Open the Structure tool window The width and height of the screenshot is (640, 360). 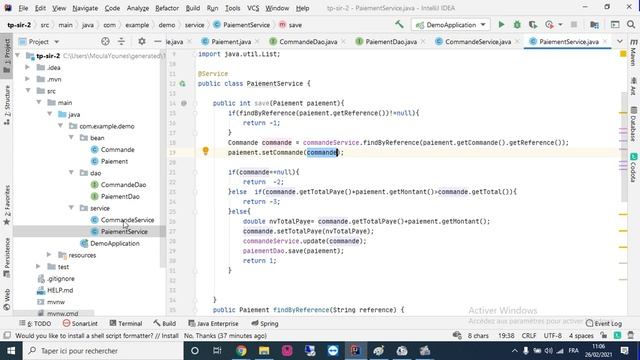point(7,105)
